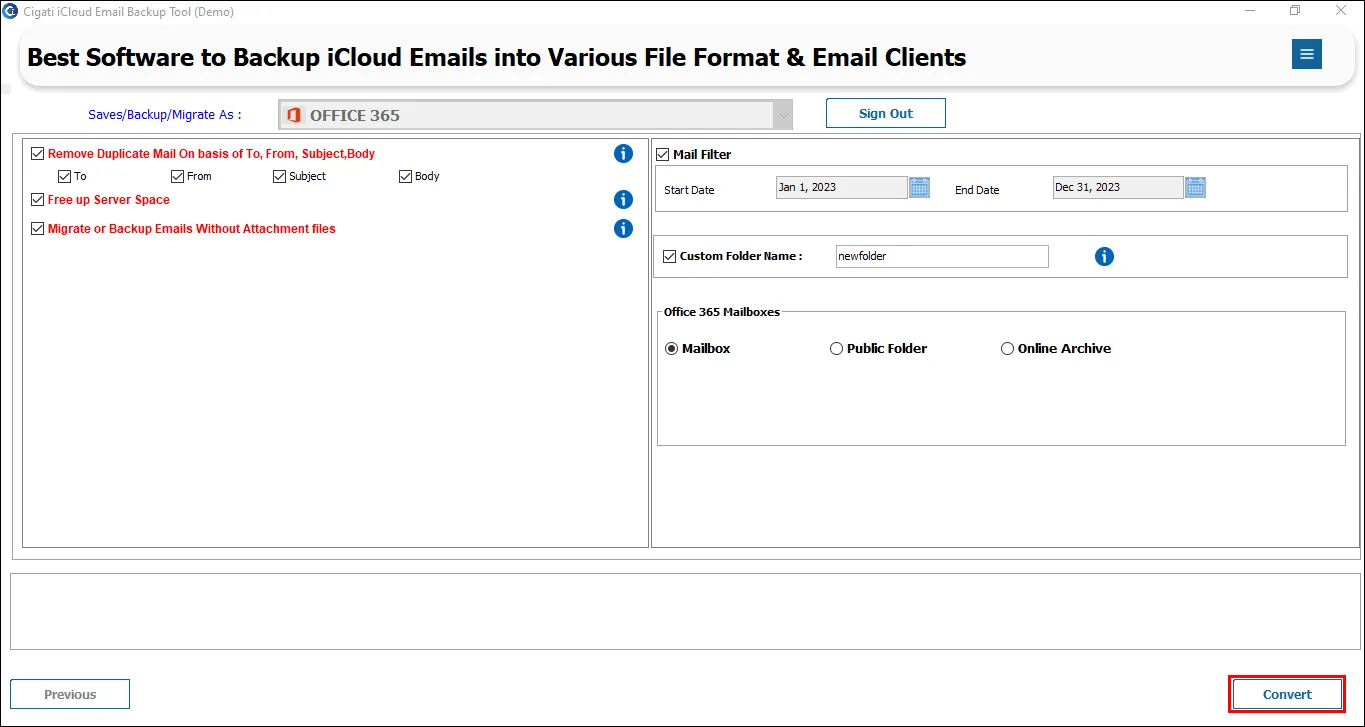Select the Public Folder radio button
Screen dimensions: 1365x727
(836, 349)
